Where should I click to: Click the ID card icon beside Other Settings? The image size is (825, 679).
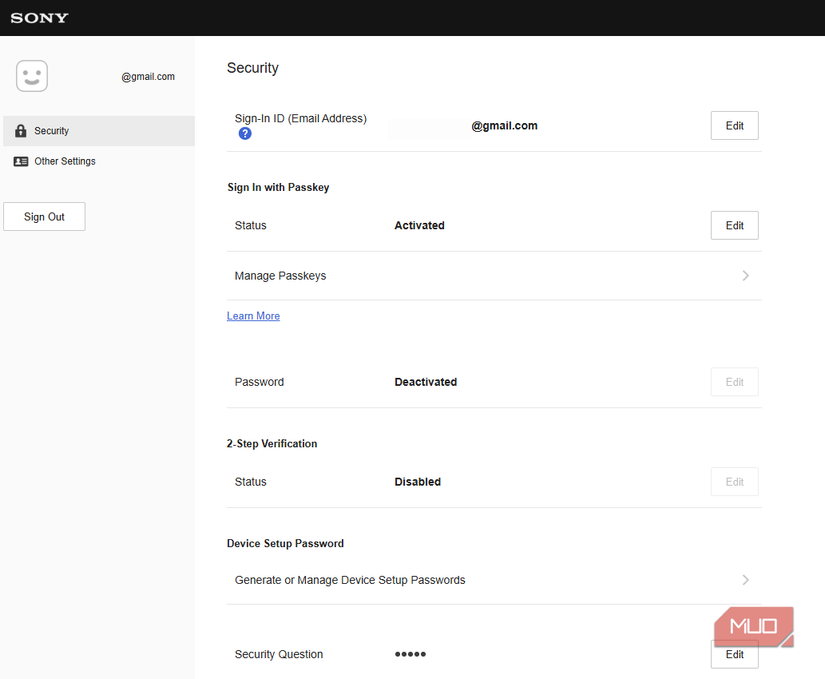[21, 161]
